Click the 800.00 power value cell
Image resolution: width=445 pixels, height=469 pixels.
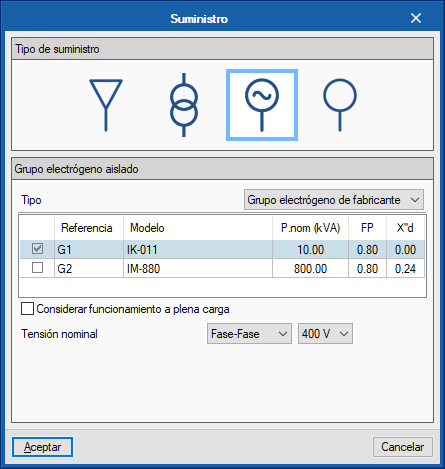tap(310, 268)
